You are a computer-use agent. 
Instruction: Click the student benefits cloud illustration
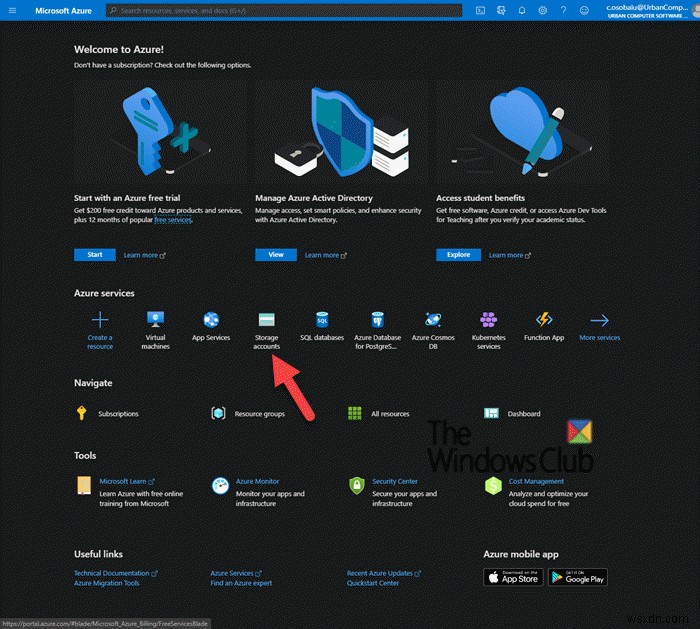tap(523, 132)
